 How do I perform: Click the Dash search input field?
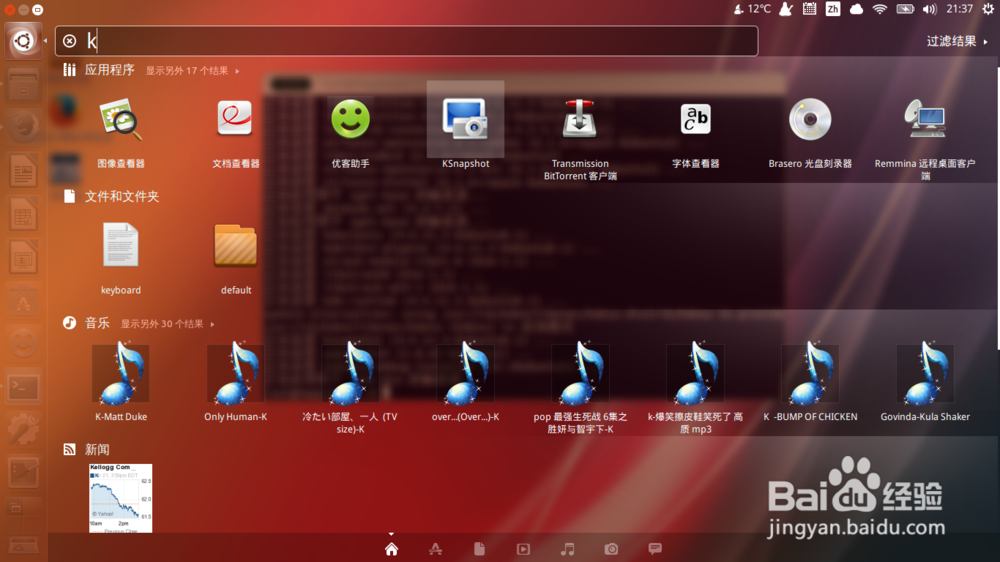(x=407, y=41)
